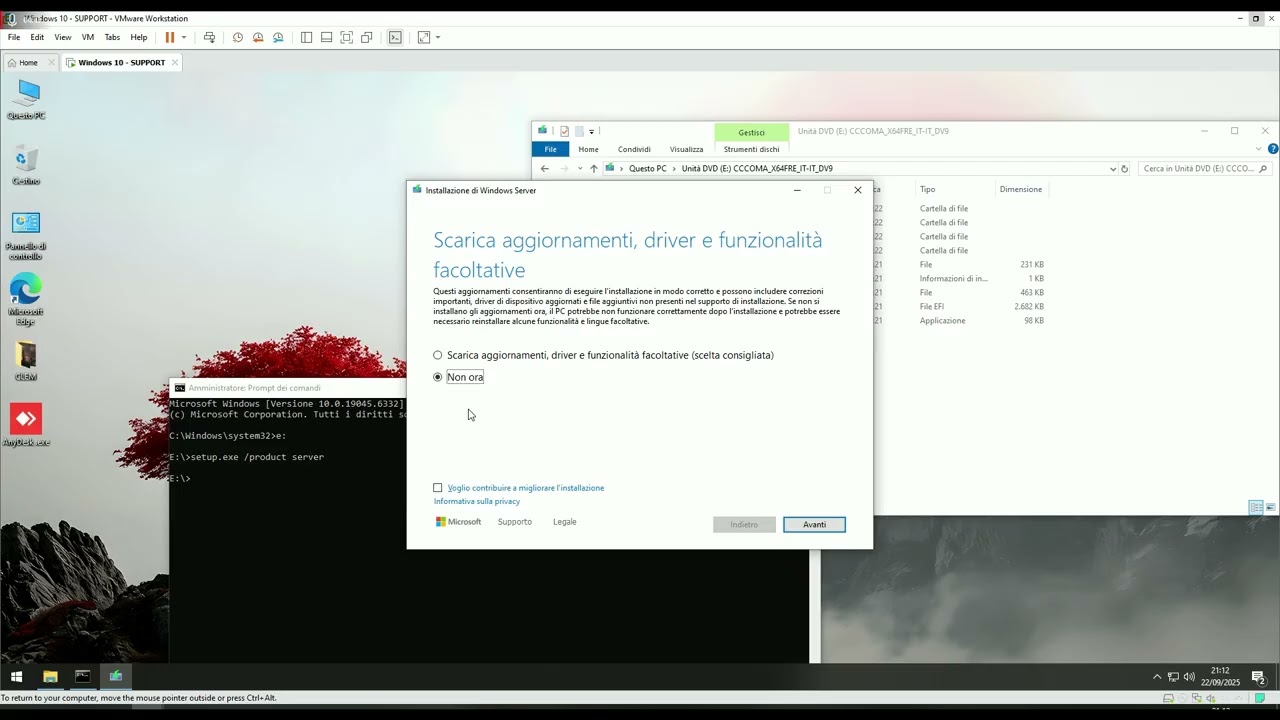The image size is (1280, 720).
Task: Launch Microsoft Edge from the desktop
Action: tap(26, 300)
